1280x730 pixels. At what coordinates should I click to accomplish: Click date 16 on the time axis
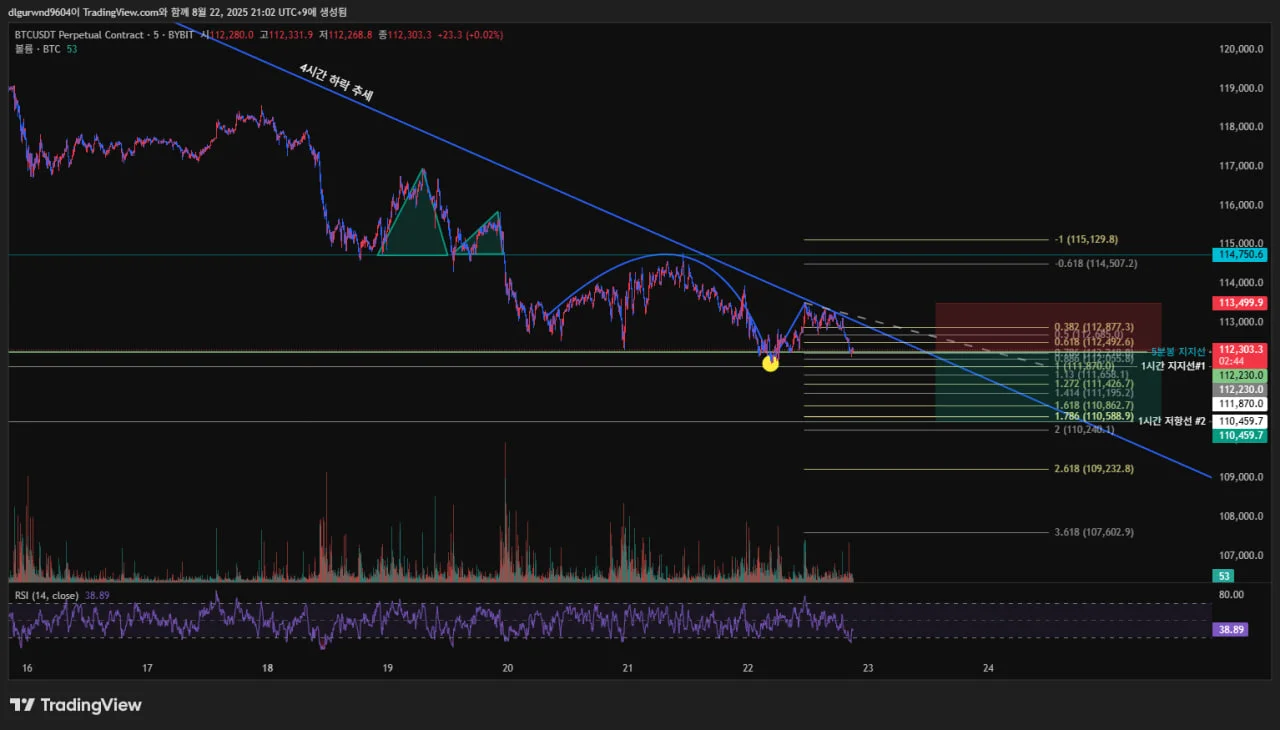pos(27,668)
